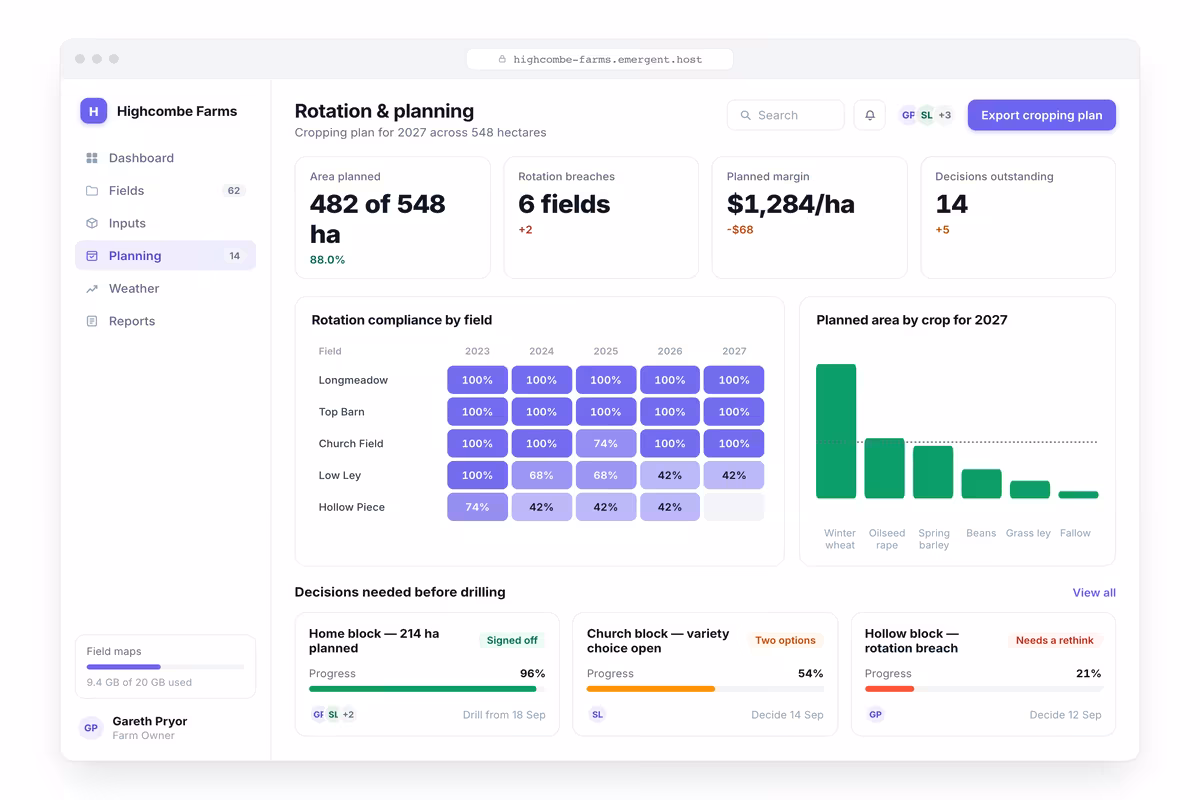Click the Inputs box icon

coord(92,223)
